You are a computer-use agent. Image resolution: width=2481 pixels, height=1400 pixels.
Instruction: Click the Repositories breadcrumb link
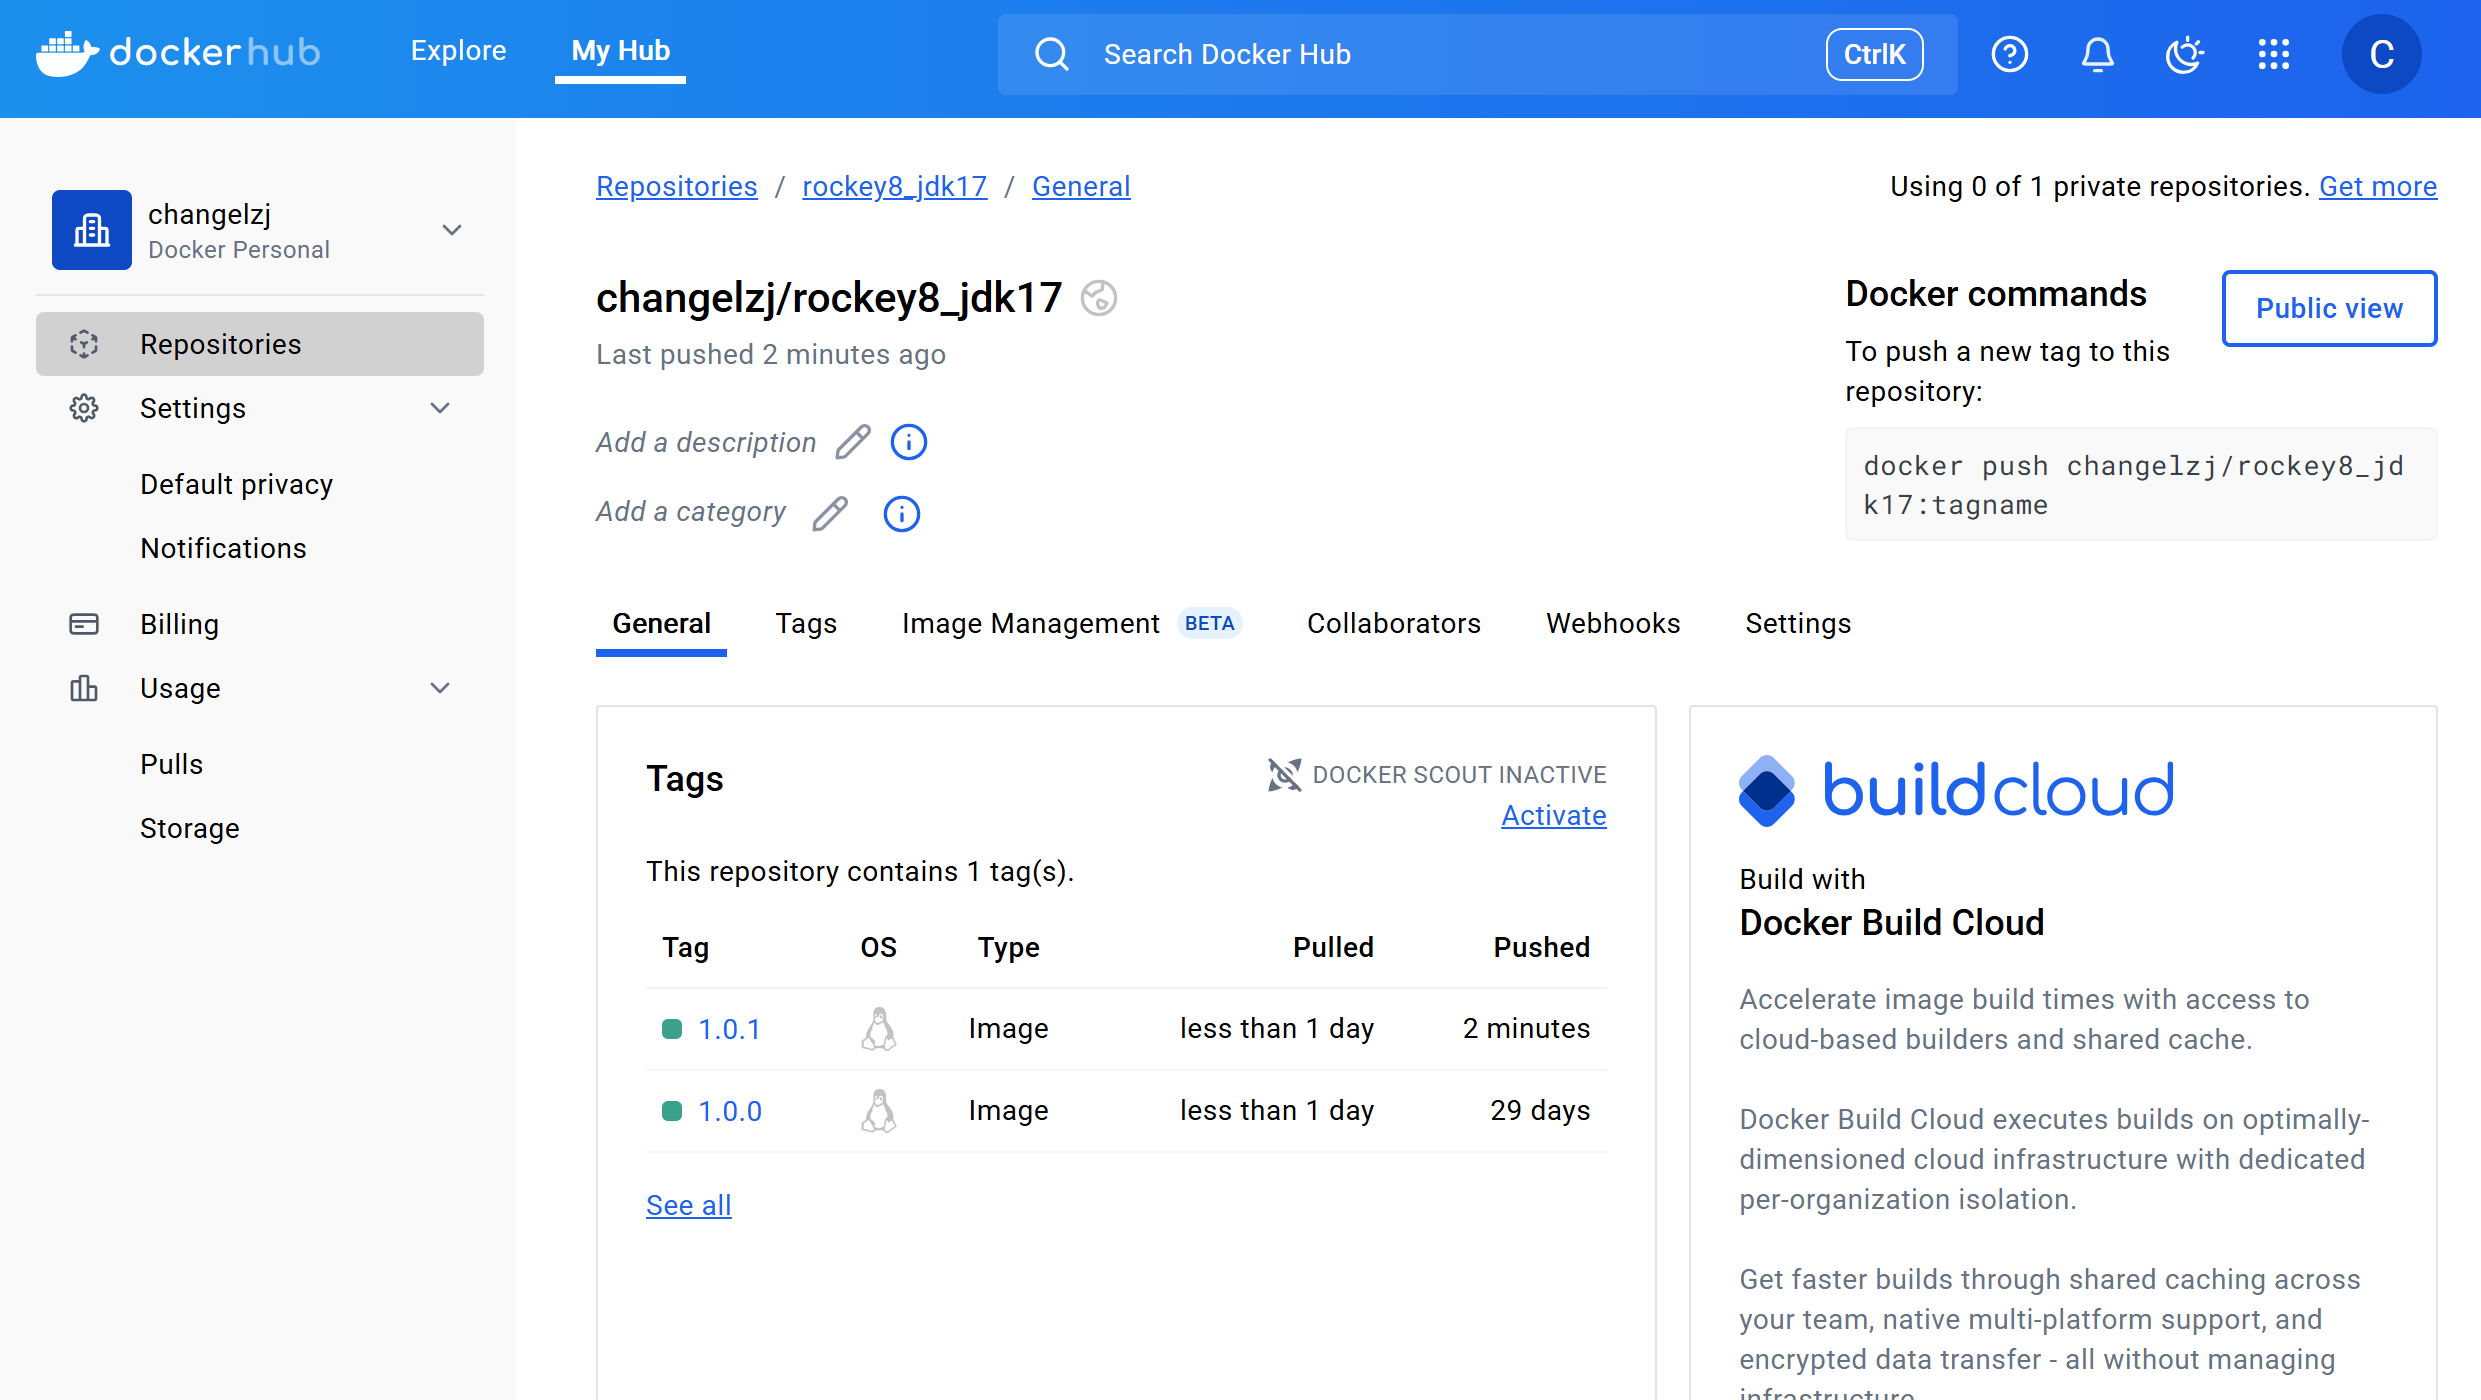[x=677, y=186]
